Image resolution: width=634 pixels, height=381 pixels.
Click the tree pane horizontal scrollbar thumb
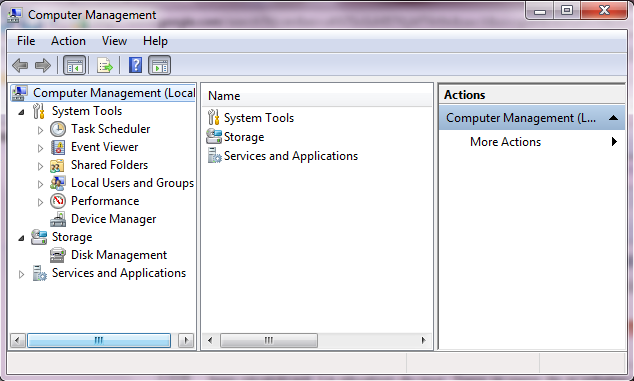(x=99, y=340)
